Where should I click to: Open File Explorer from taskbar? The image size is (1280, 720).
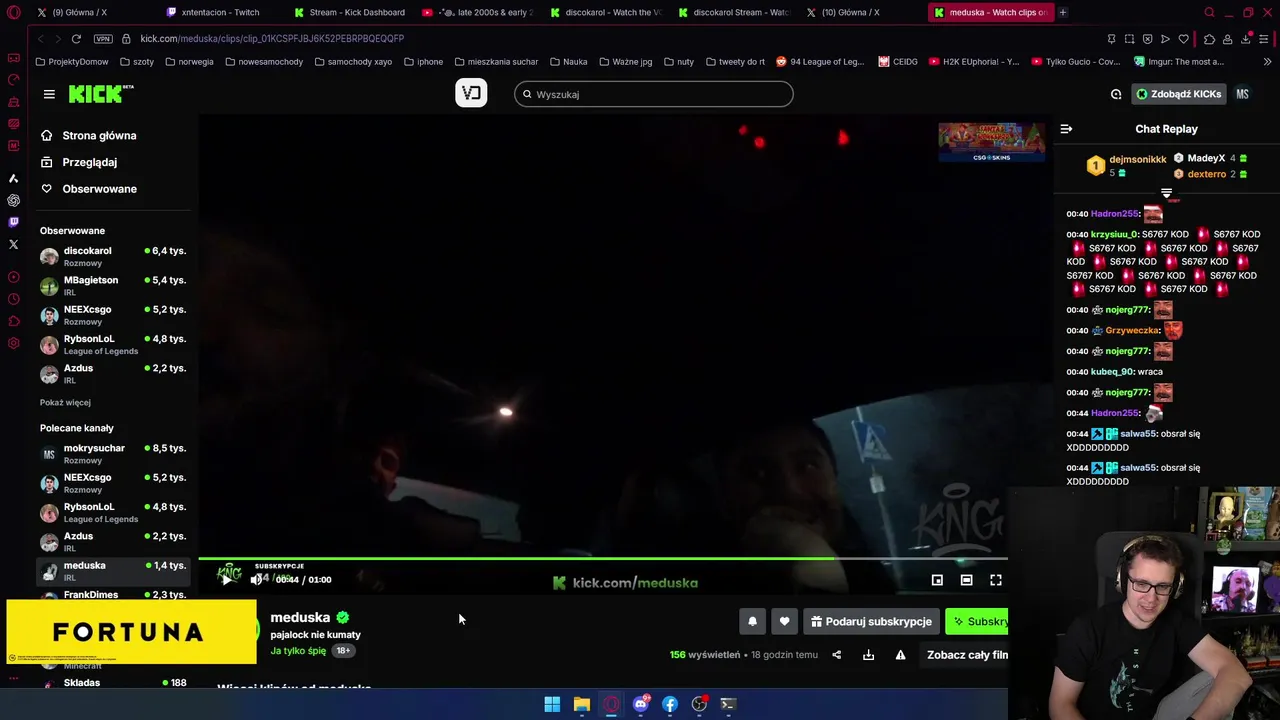tap(581, 704)
